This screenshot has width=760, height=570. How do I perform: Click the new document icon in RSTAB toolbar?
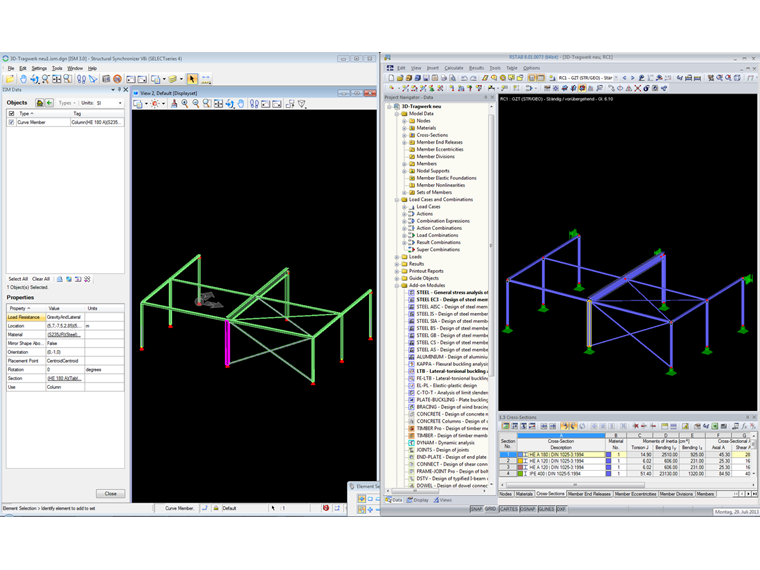(x=391, y=78)
